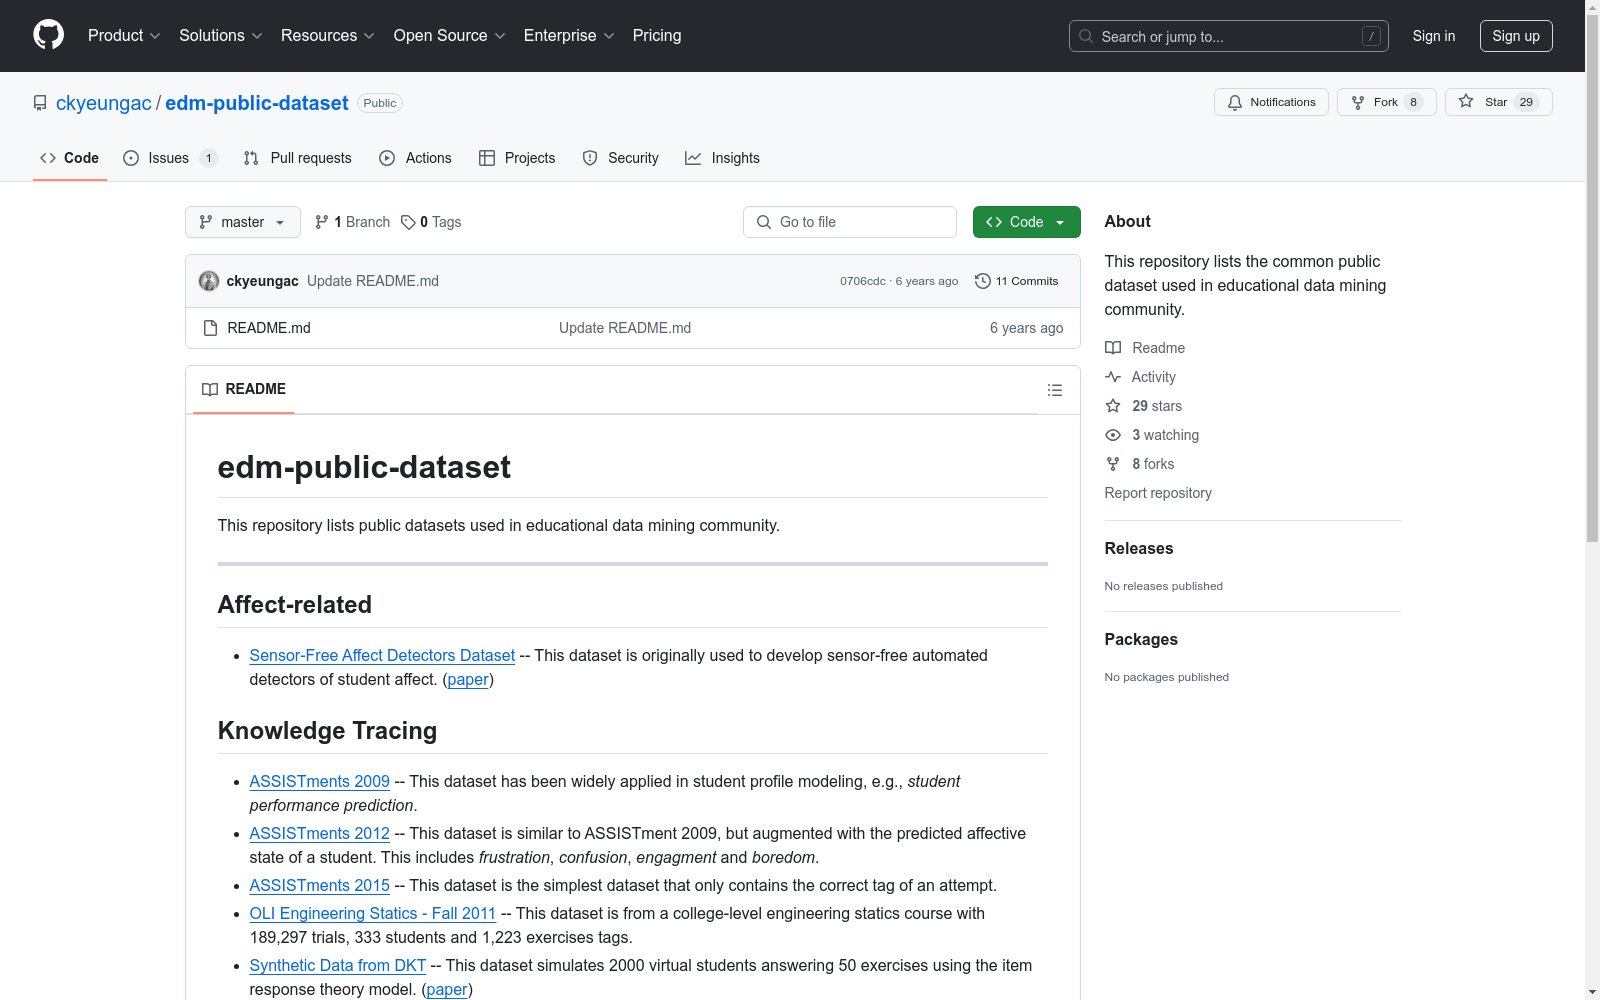This screenshot has height=1000, width=1600.
Task: Click the tag icon beside 0 Tags
Action: click(x=408, y=222)
